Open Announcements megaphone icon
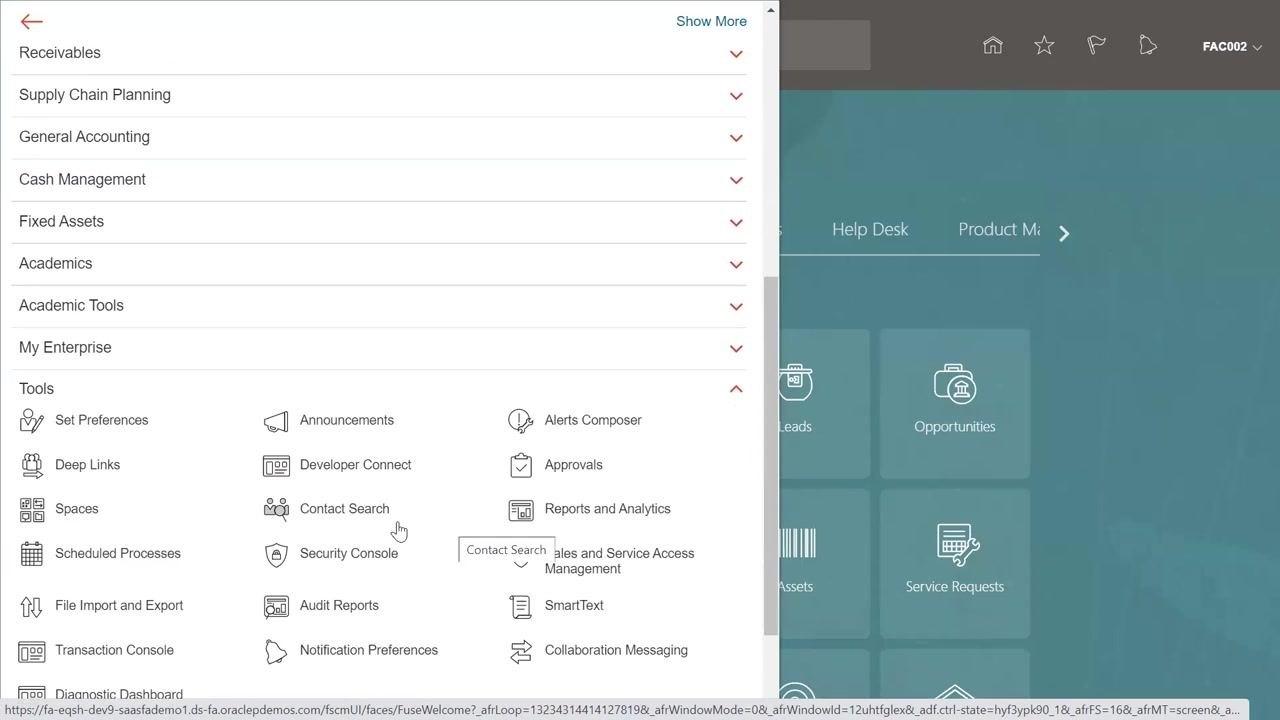The height and width of the screenshot is (720, 1280). [276, 421]
